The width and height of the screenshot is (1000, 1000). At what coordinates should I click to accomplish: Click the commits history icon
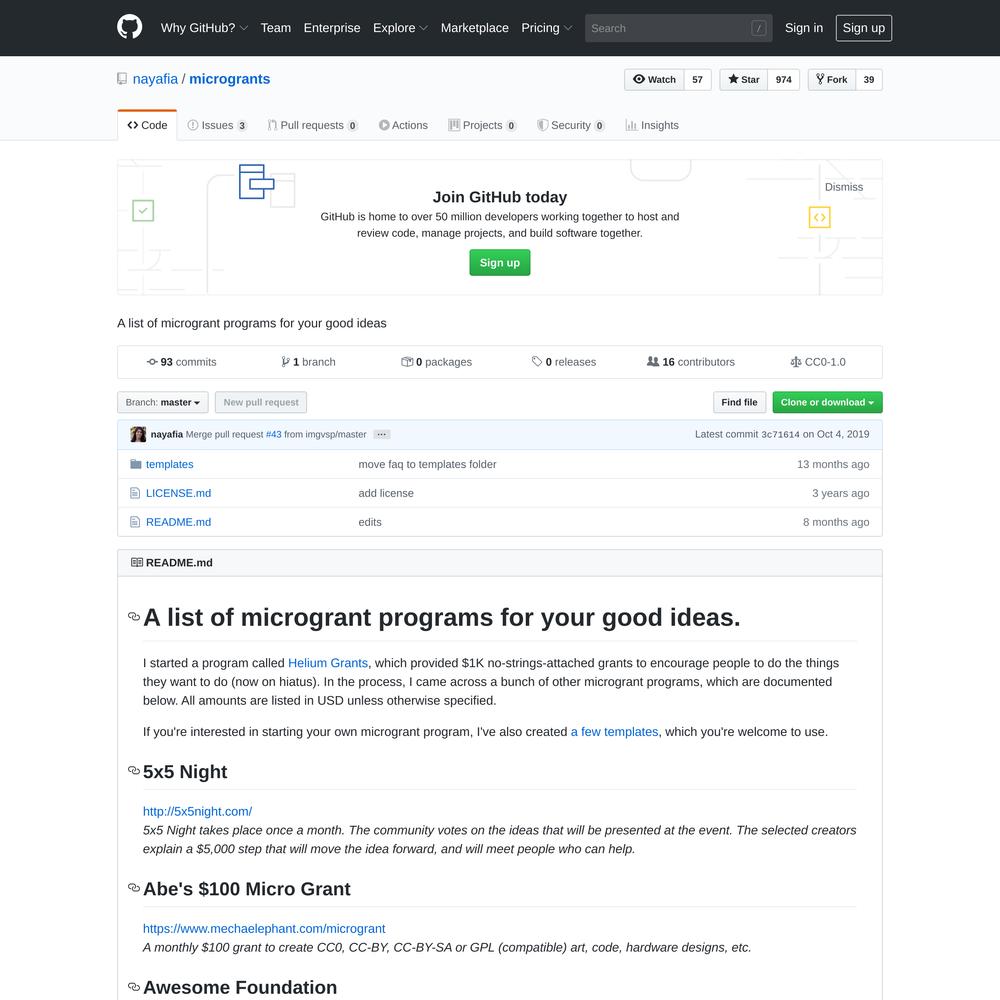pyautogui.click(x=152, y=362)
